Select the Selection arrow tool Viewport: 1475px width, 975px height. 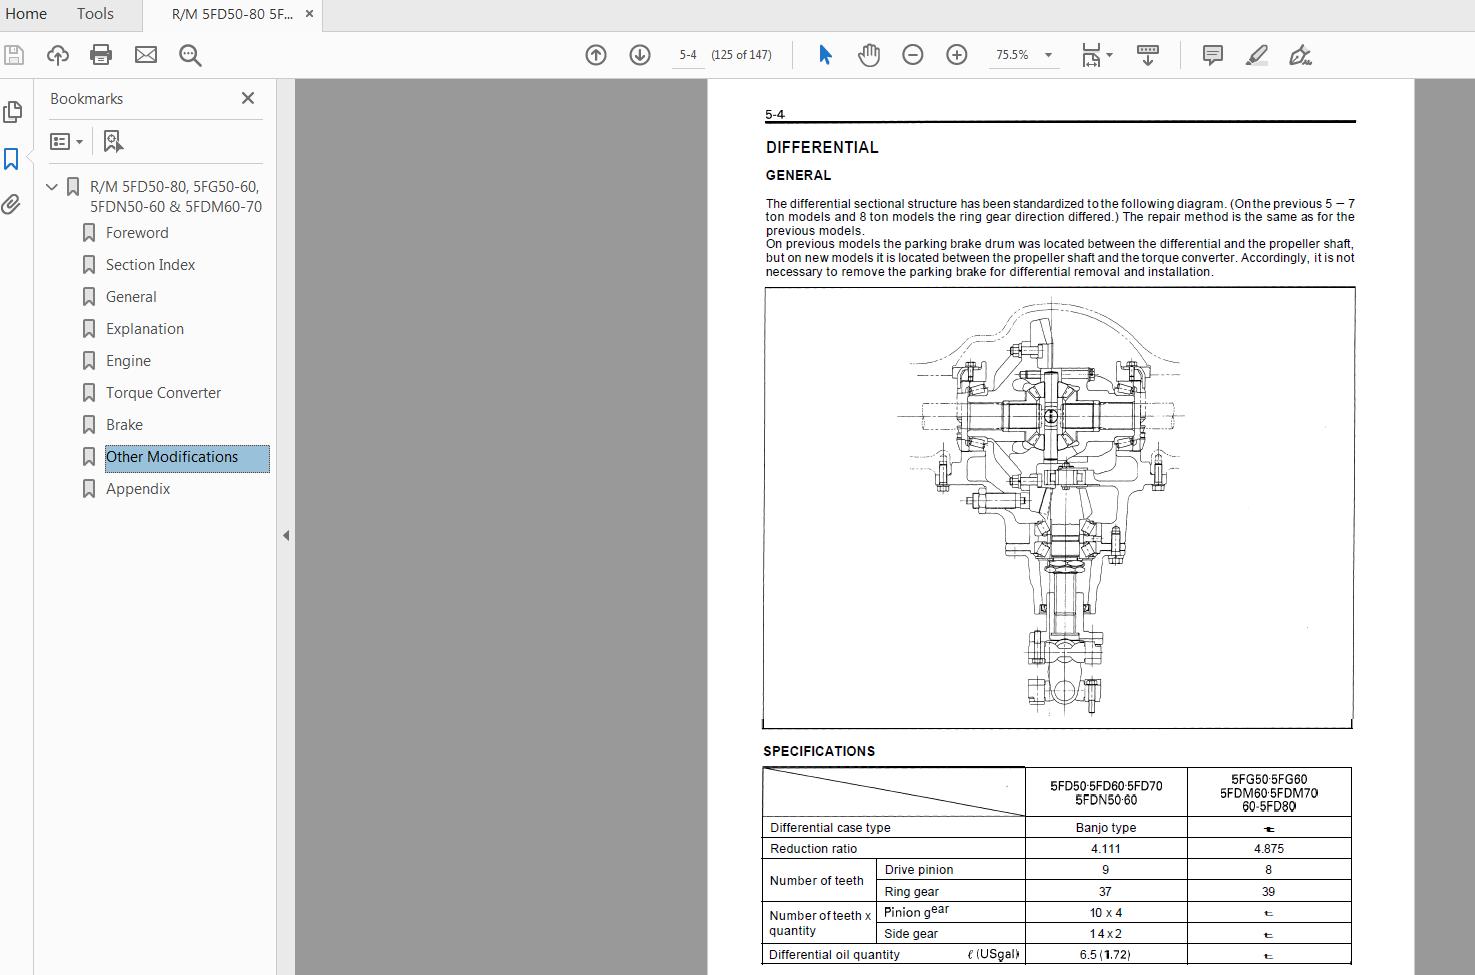pos(825,55)
